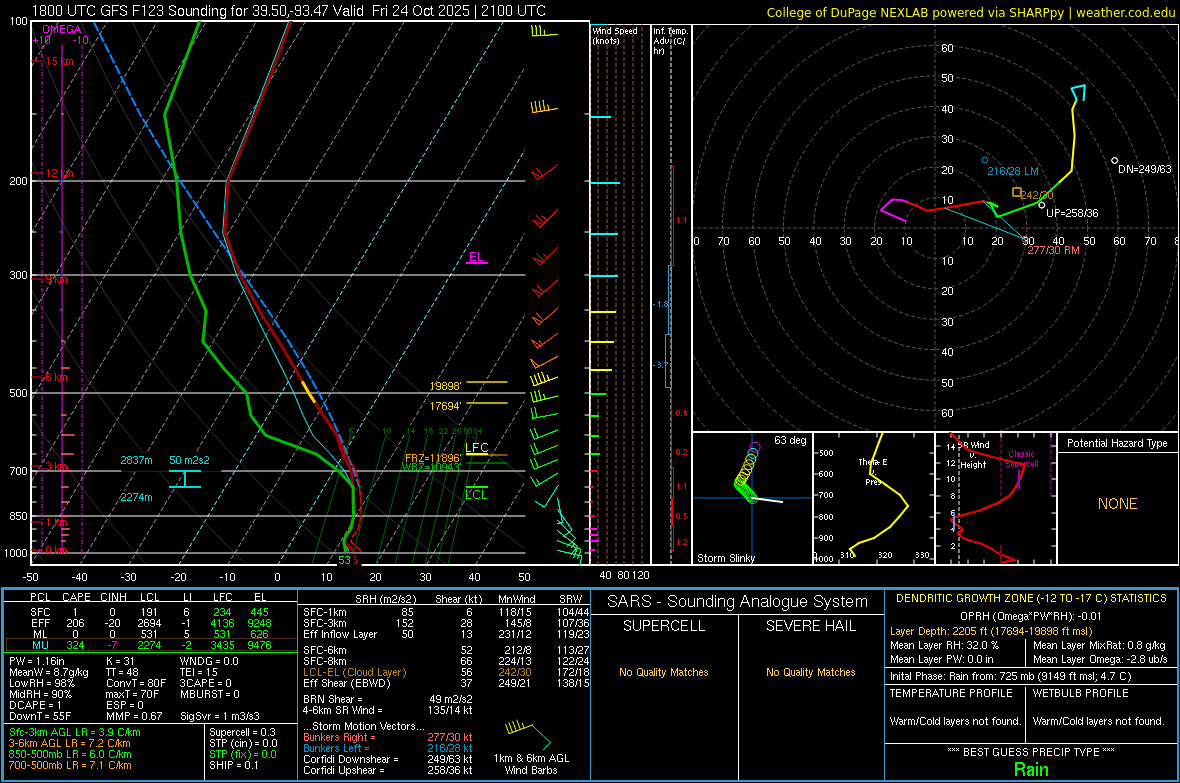This screenshot has height=783, width=1180.
Task: Click the SEVERE HAIL column heading
Action: (x=810, y=626)
